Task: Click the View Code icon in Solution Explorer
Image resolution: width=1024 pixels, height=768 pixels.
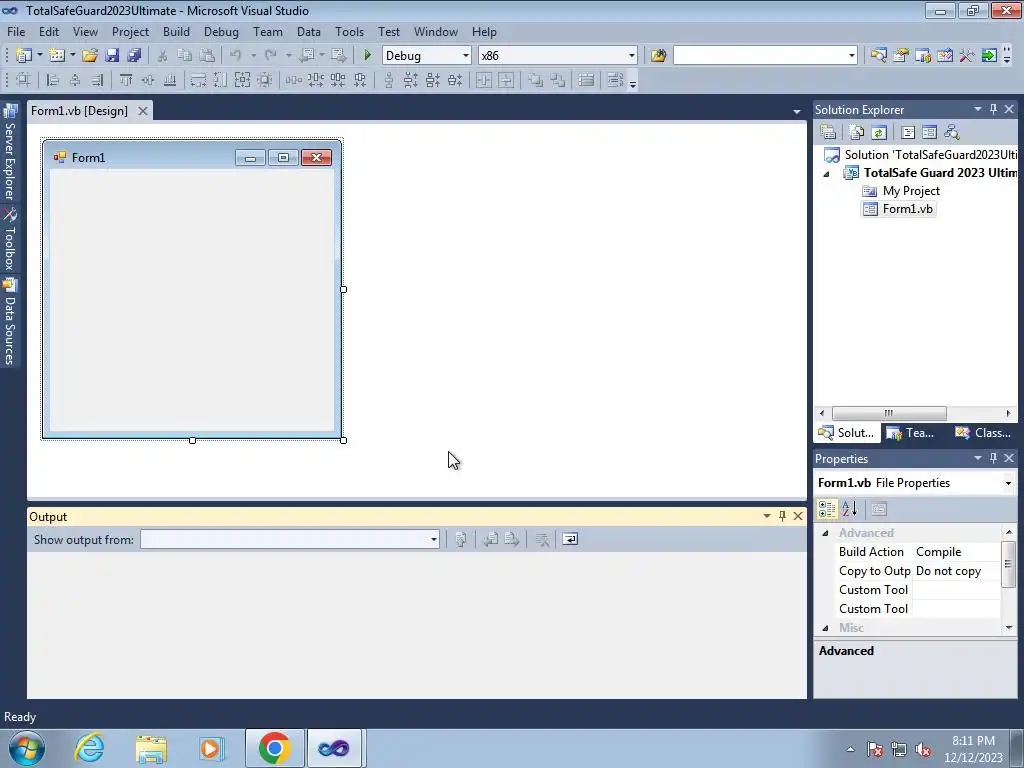Action: pyautogui.click(x=908, y=132)
